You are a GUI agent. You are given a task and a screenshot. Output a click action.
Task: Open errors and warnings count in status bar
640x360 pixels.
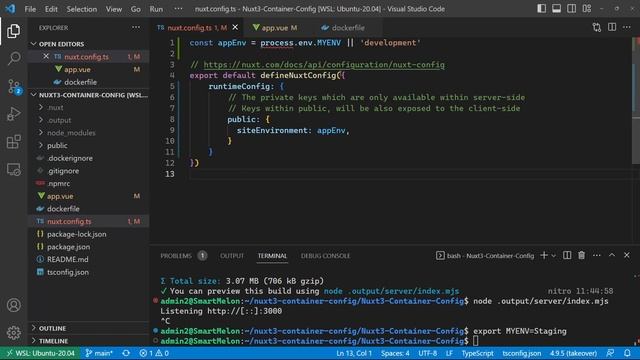pyautogui.click(x=154, y=353)
